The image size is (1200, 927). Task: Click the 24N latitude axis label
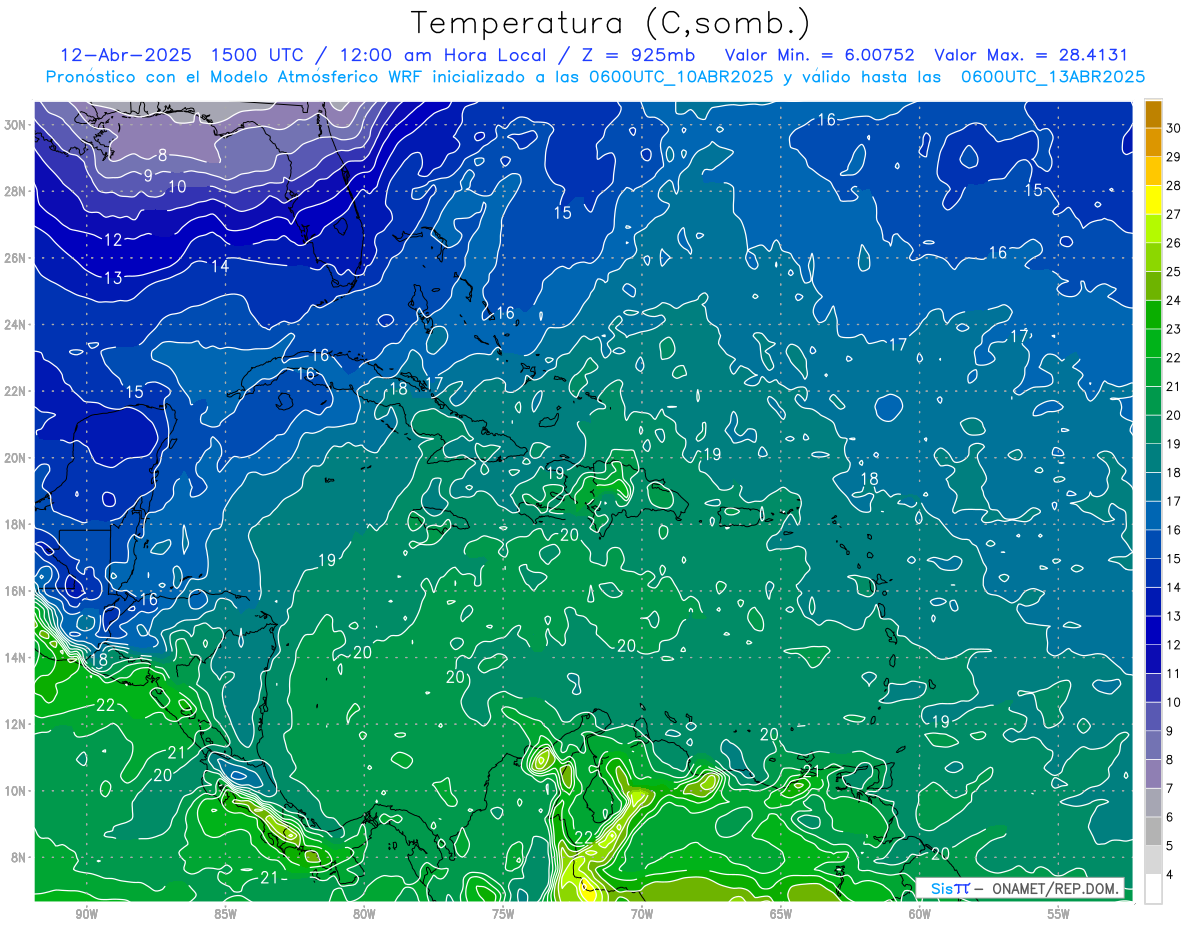[15, 324]
